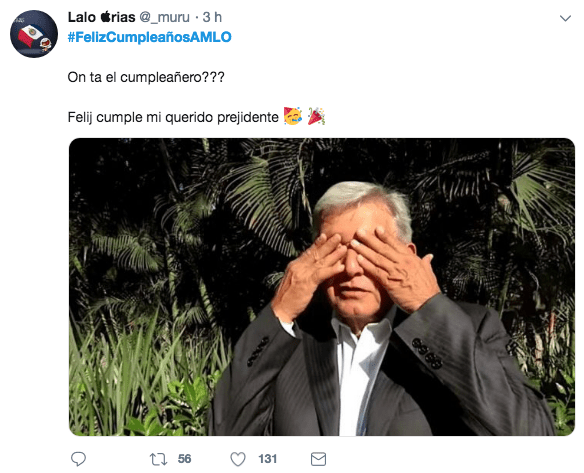Viewport: 584px width, 473px height.
Task: Open the tweet options chevron menu
Action: coord(565,18)
